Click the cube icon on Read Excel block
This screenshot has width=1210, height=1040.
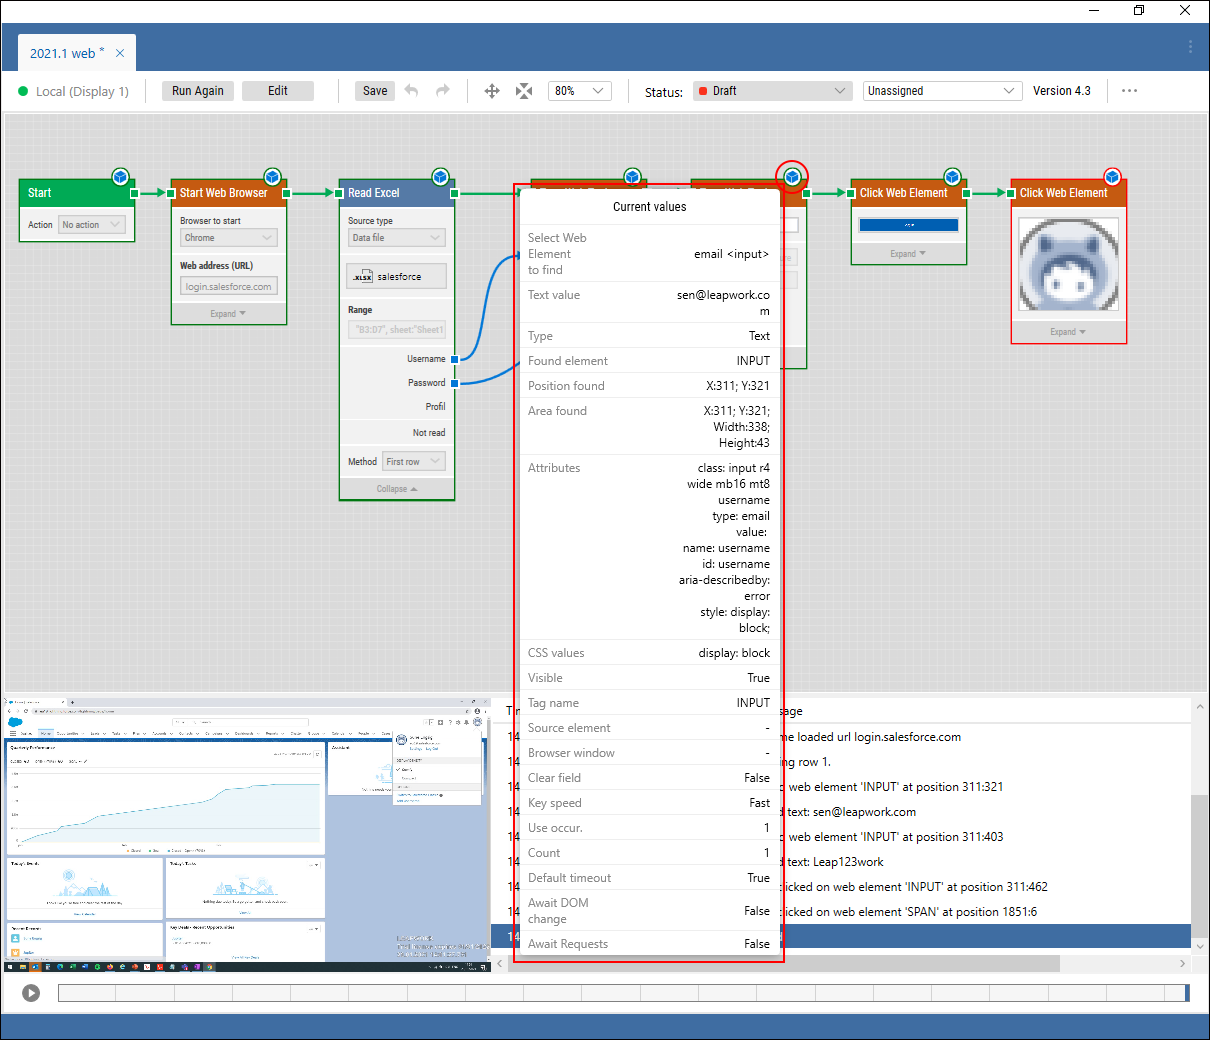pos(440,177)
